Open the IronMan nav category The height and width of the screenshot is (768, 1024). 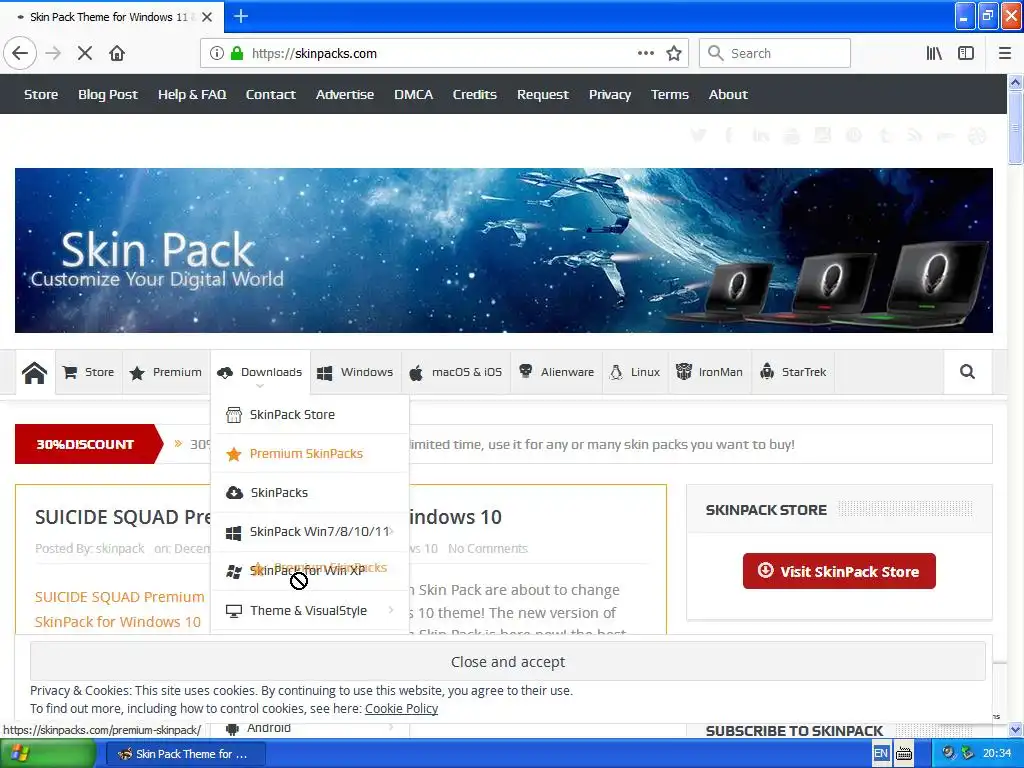[x=710, y=372]
